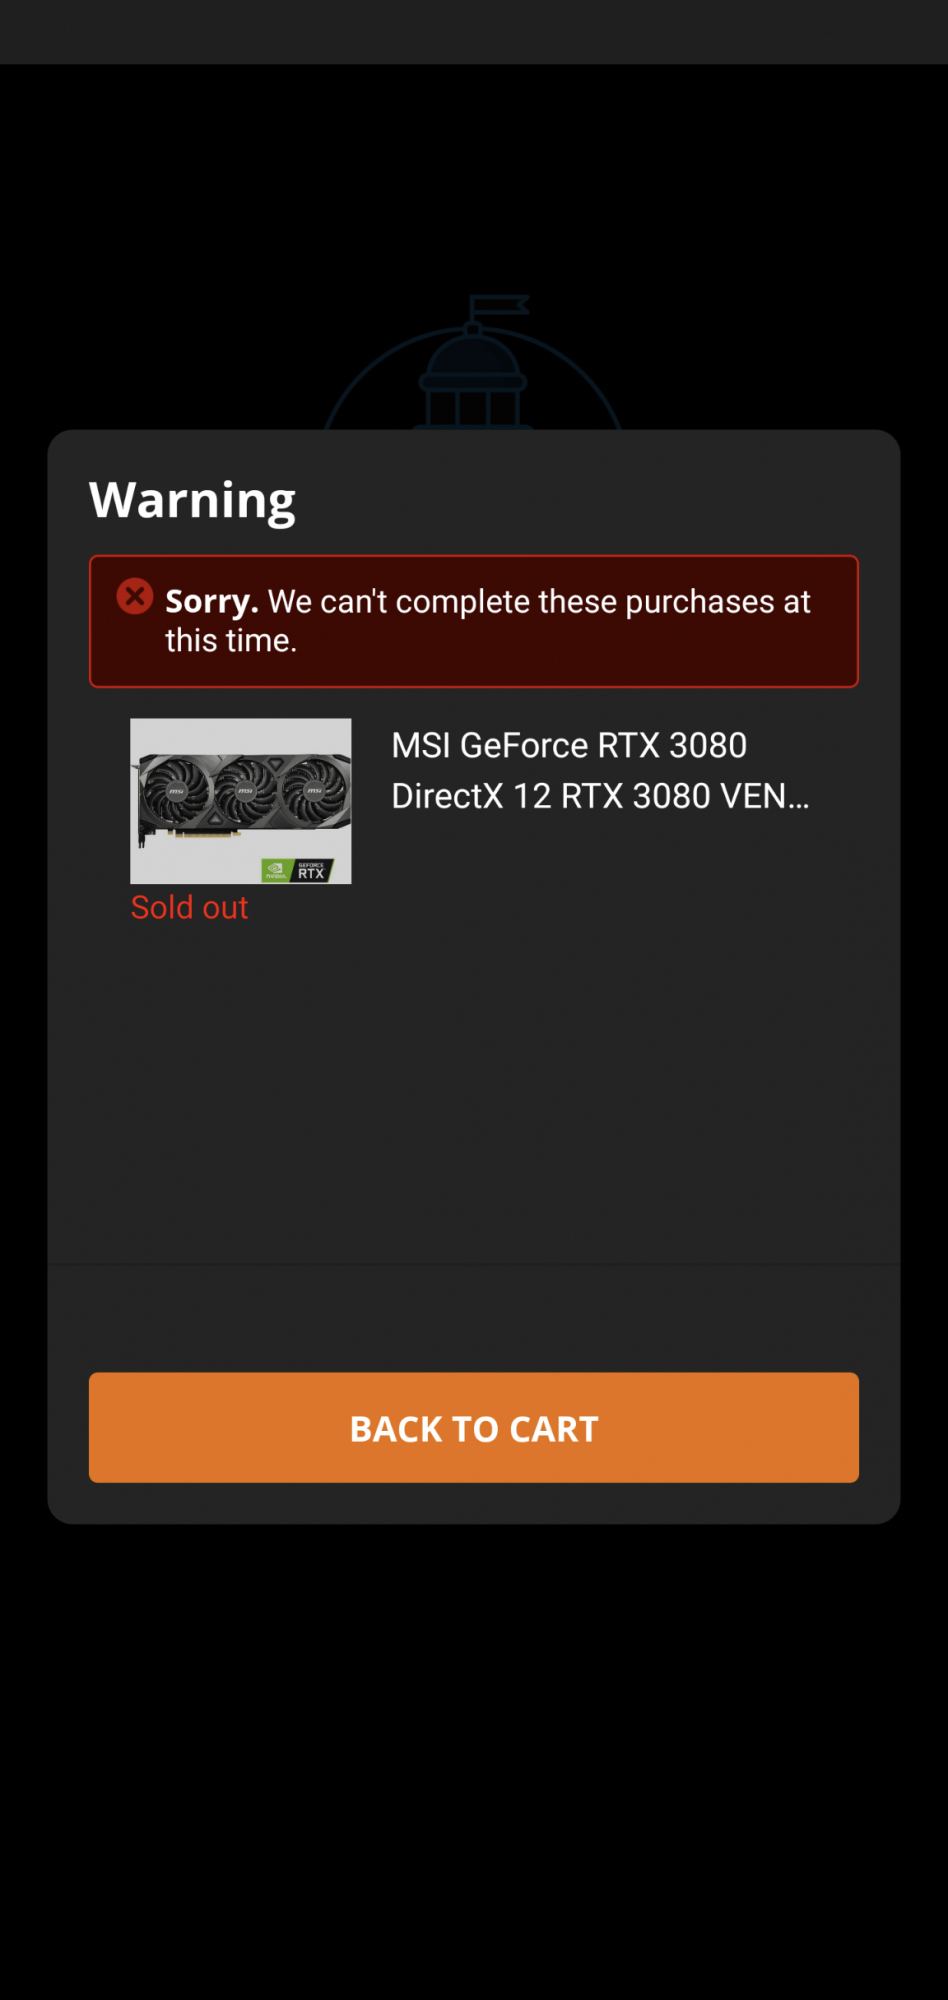The width and height of the screenshot is (948, 2000).
Task: Tap the middle fan of the GPU image
Action: (x=245, y=792)
